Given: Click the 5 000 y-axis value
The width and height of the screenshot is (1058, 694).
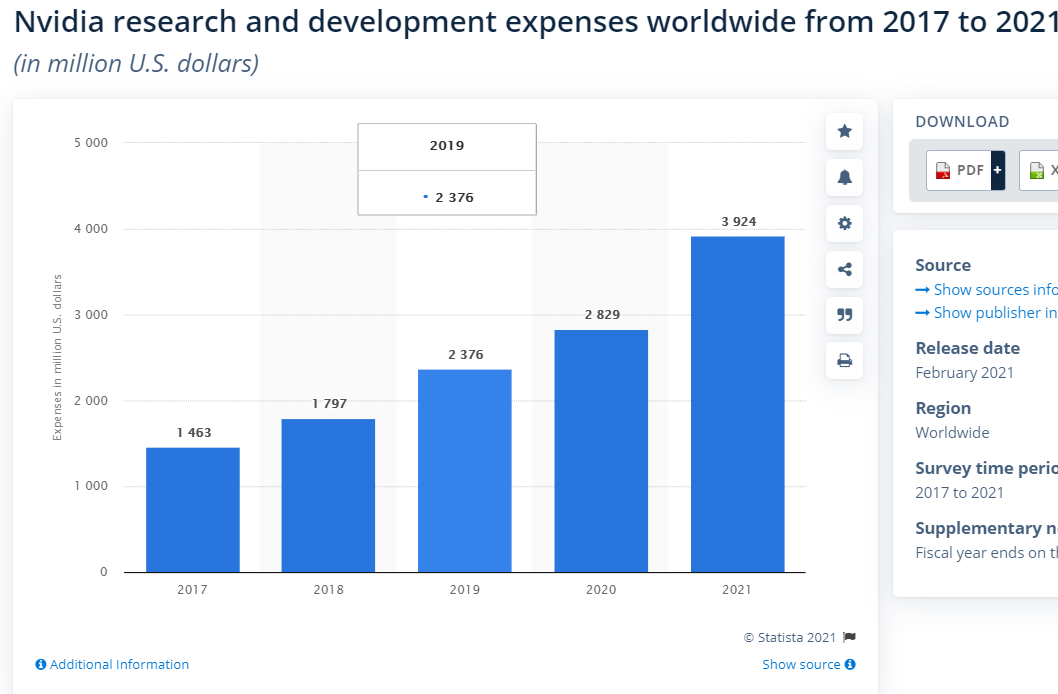Looking at the screenshot, I should pos(91,142).
